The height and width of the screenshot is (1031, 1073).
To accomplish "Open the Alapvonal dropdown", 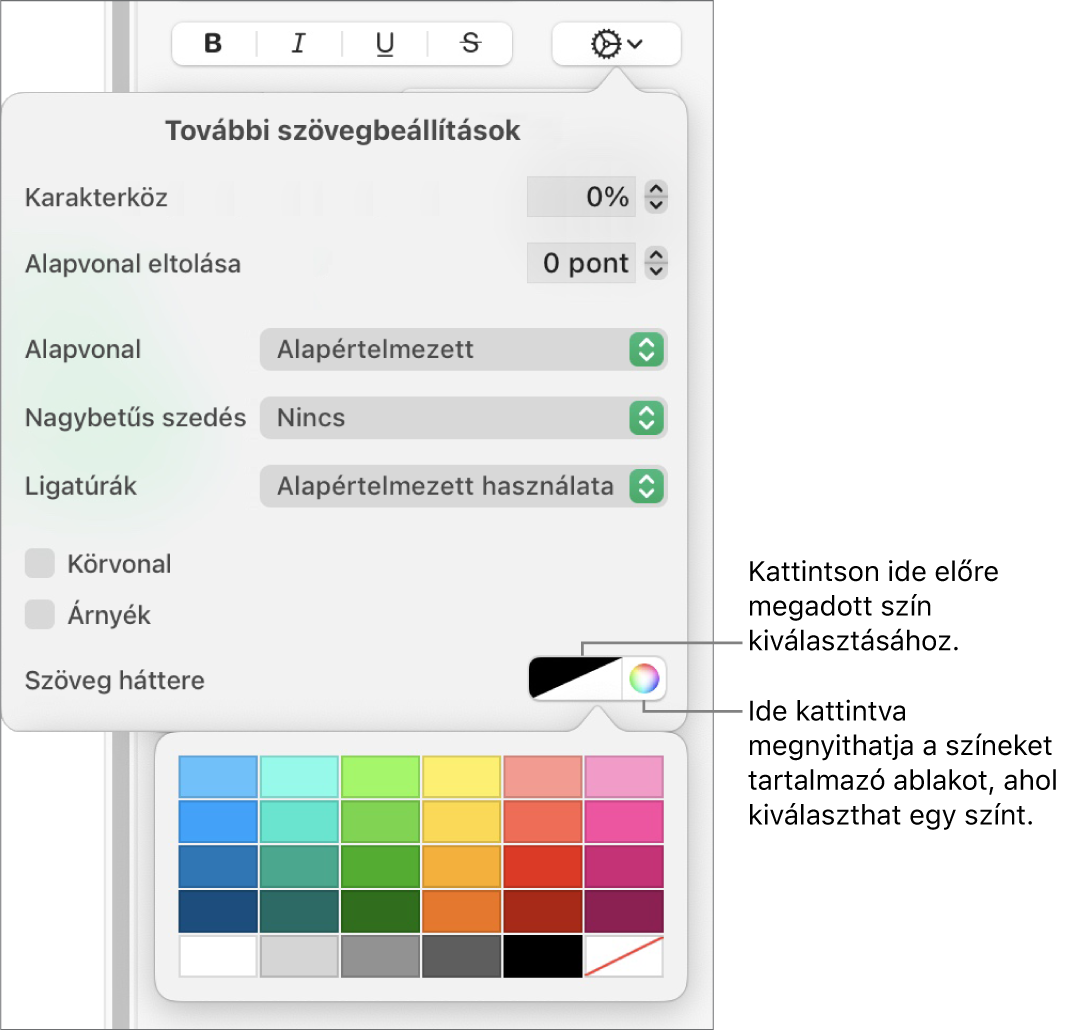I will [463, 350].
